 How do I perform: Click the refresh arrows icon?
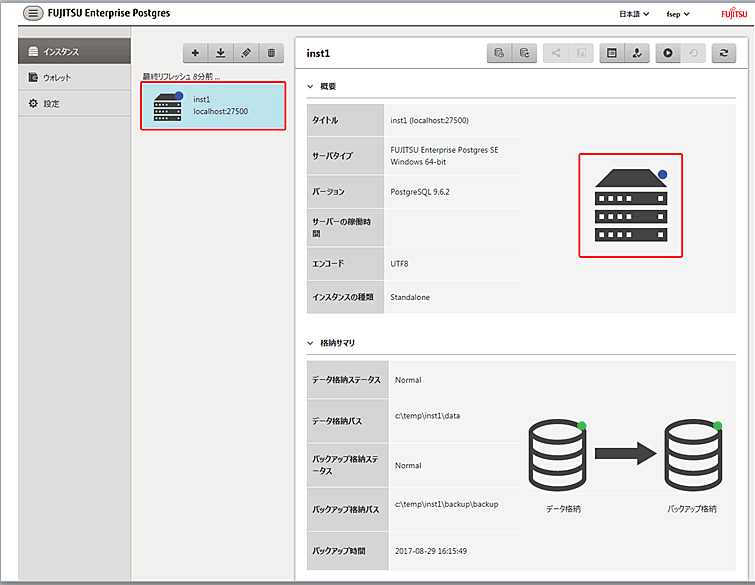point(724,53)
